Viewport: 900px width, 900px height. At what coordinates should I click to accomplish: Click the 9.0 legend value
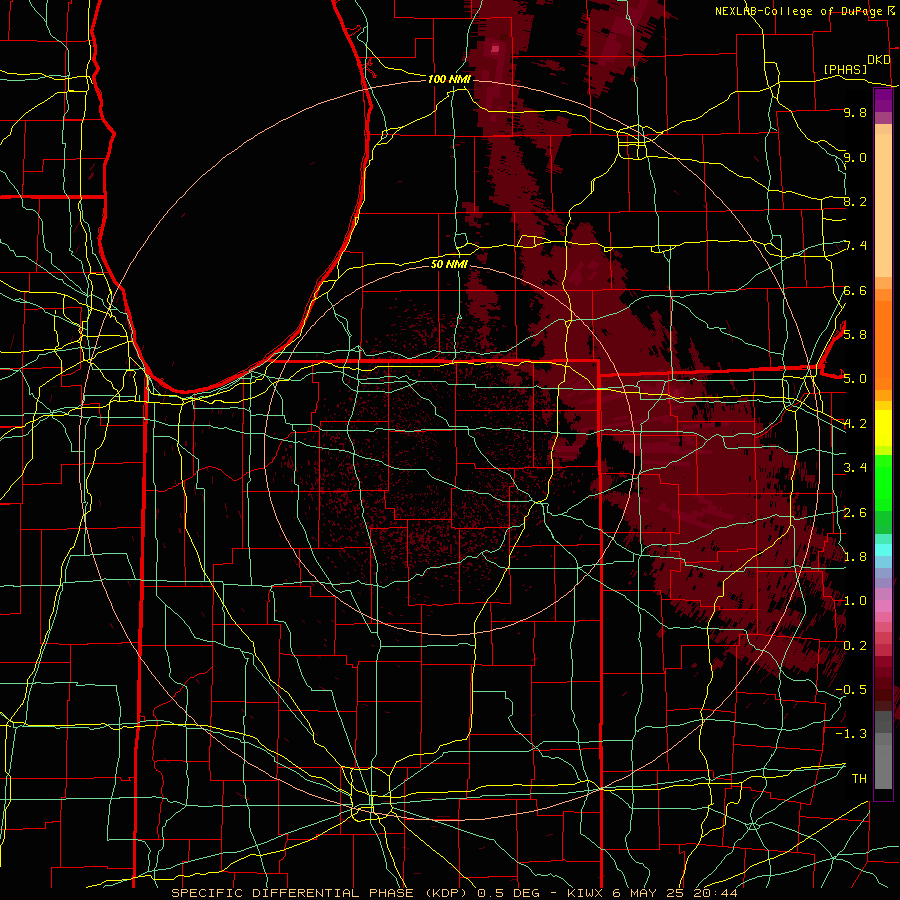pos(855,157)
